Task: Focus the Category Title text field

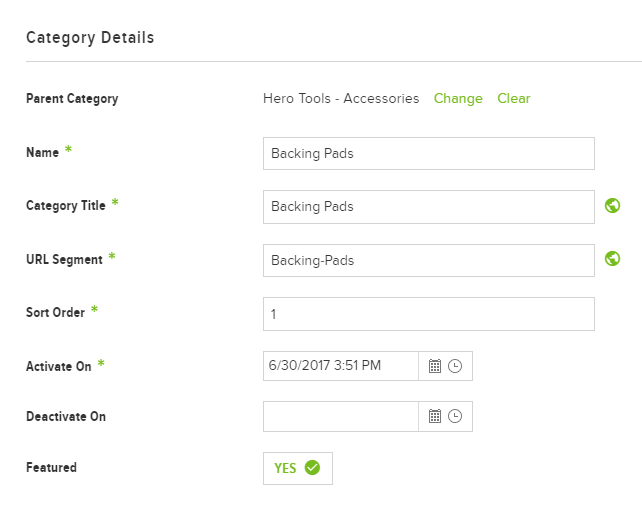Action: pyautogui.click(x=429, y=207)
